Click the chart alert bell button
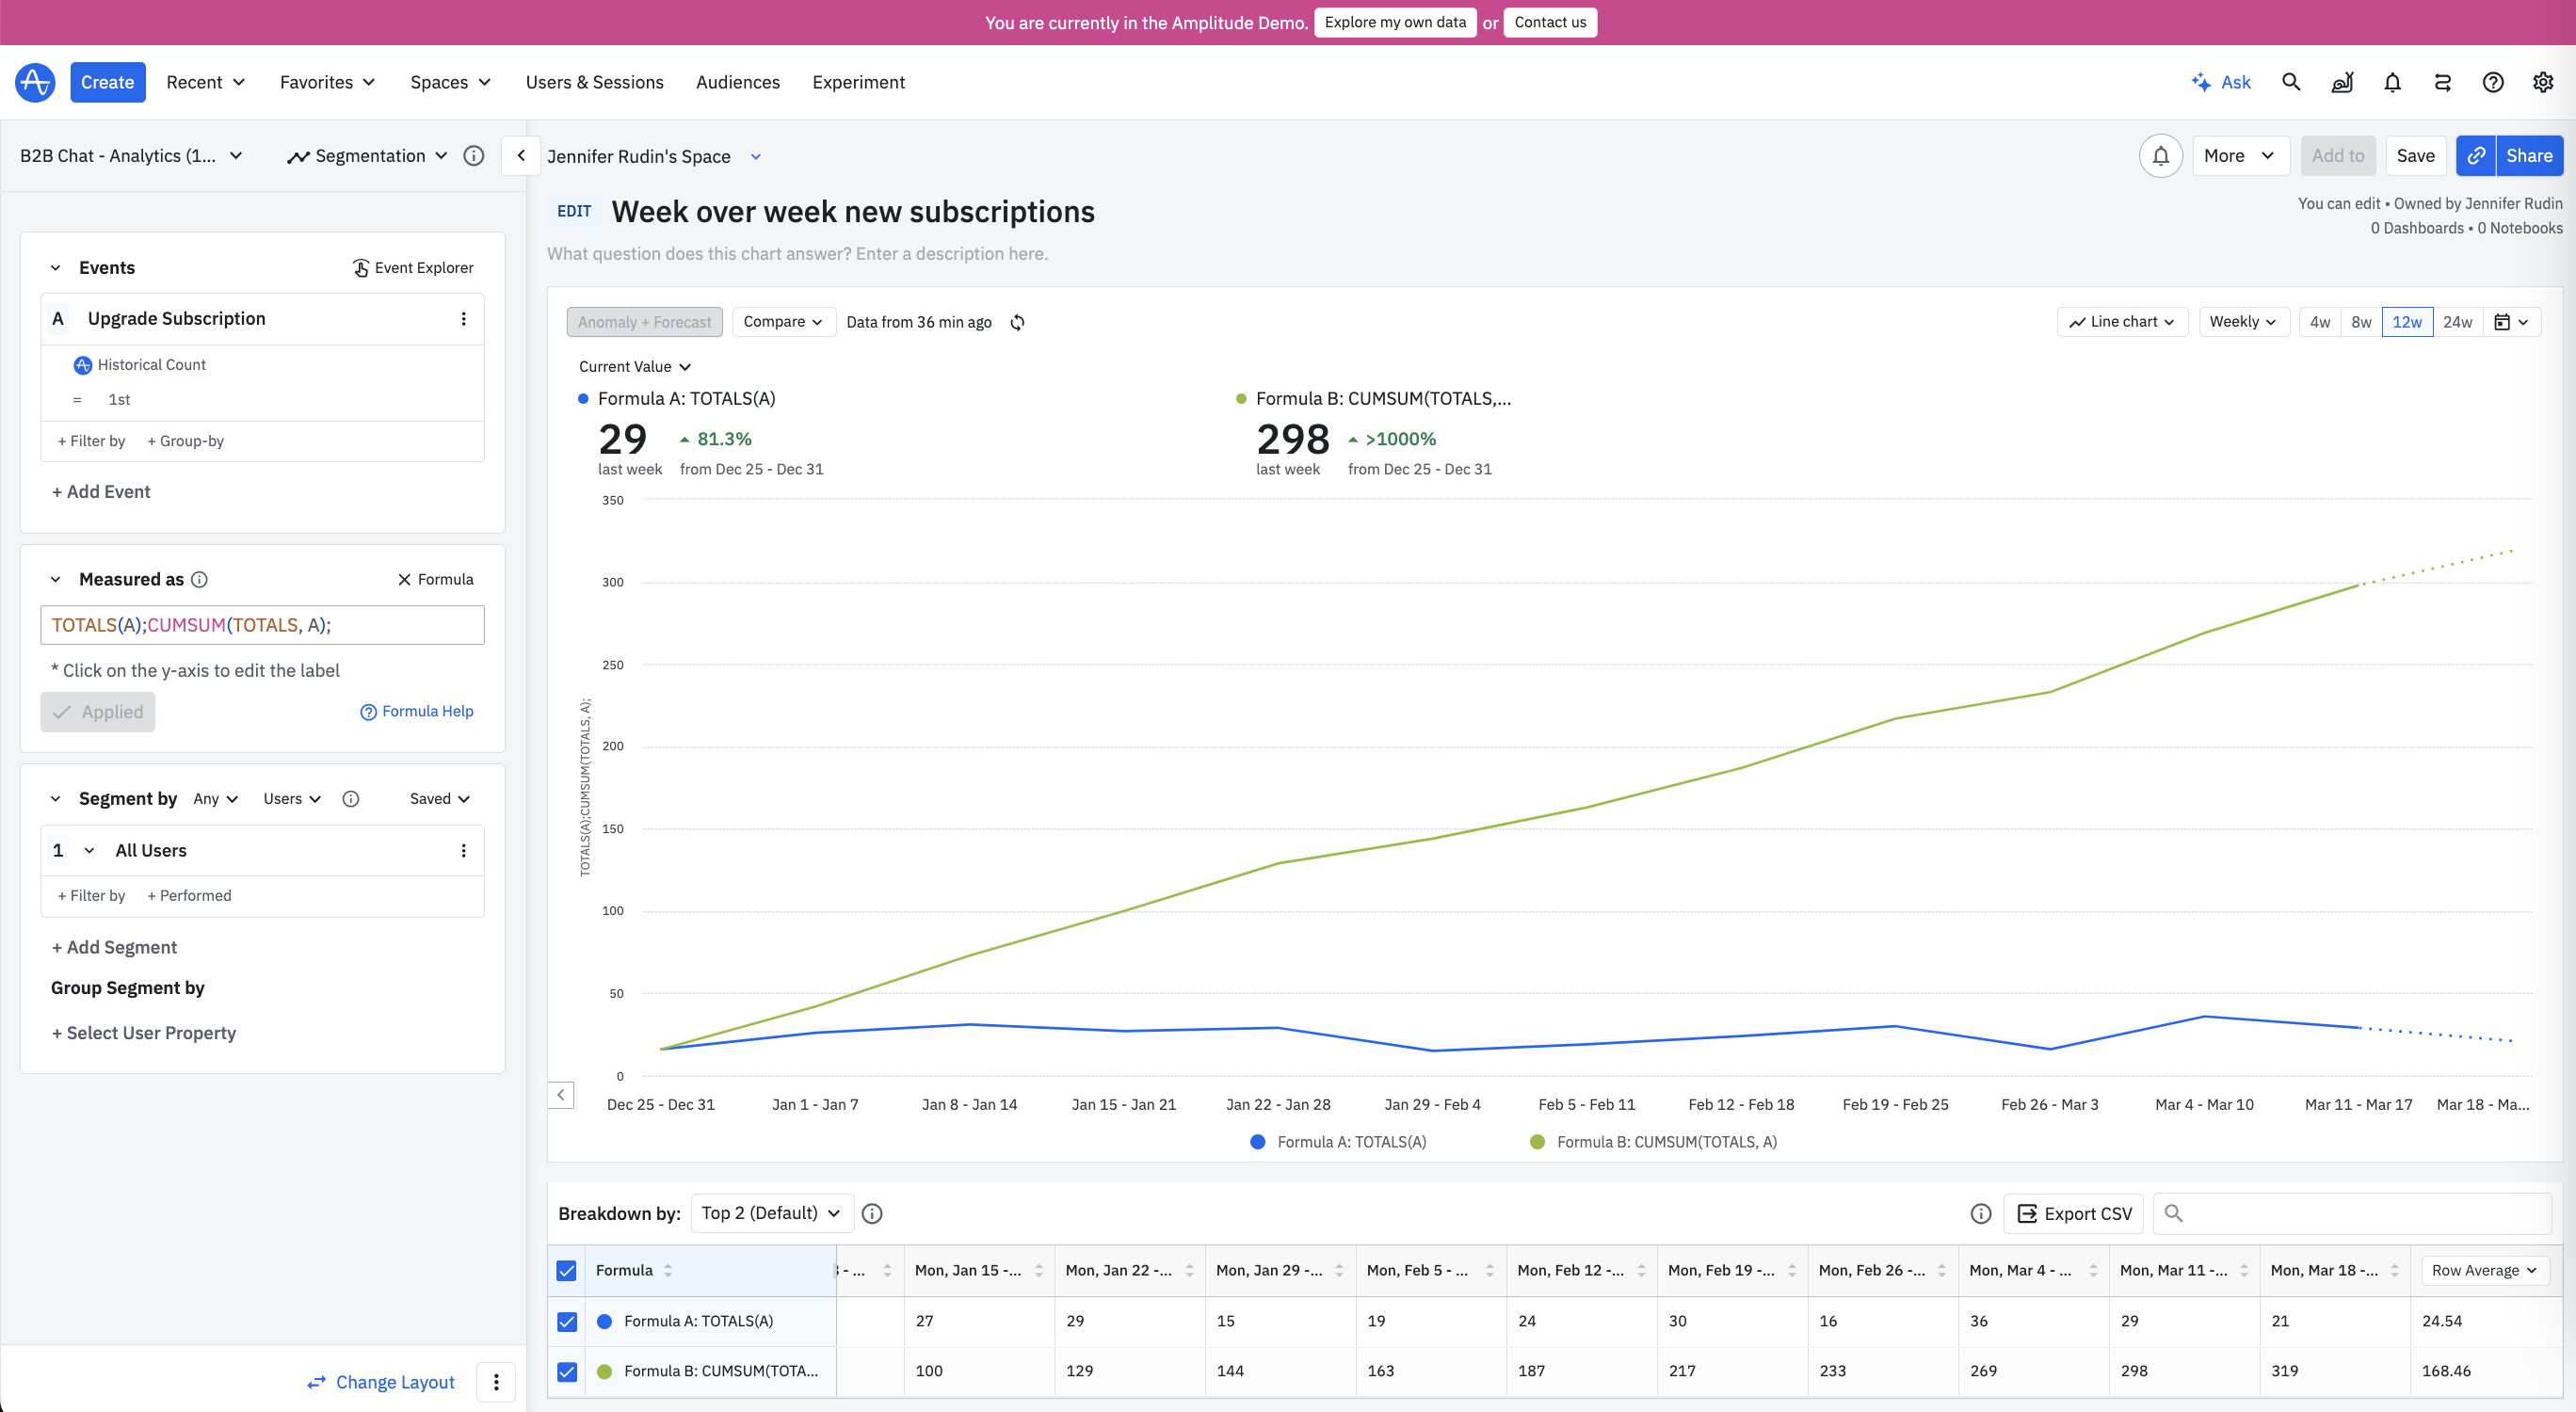The width and height of the screenshot is (2576, 1412). coord(2160,156)
